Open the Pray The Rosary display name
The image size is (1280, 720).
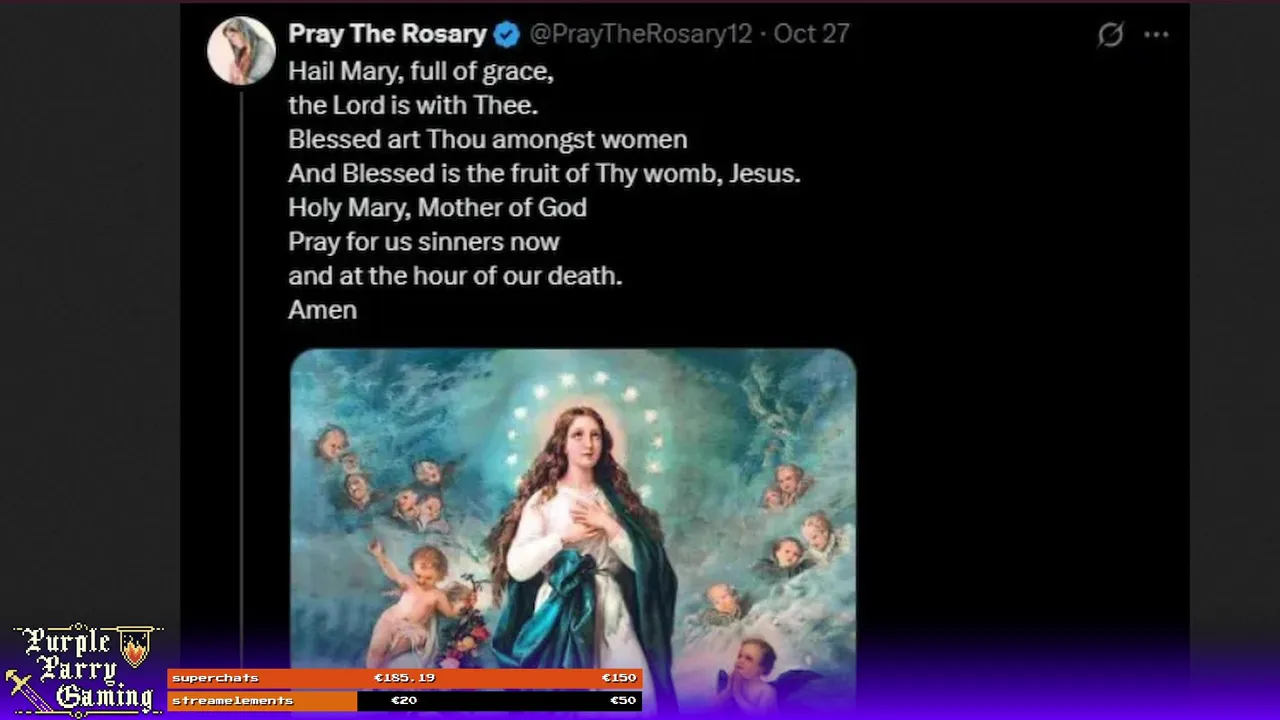[x=387, y=34]
